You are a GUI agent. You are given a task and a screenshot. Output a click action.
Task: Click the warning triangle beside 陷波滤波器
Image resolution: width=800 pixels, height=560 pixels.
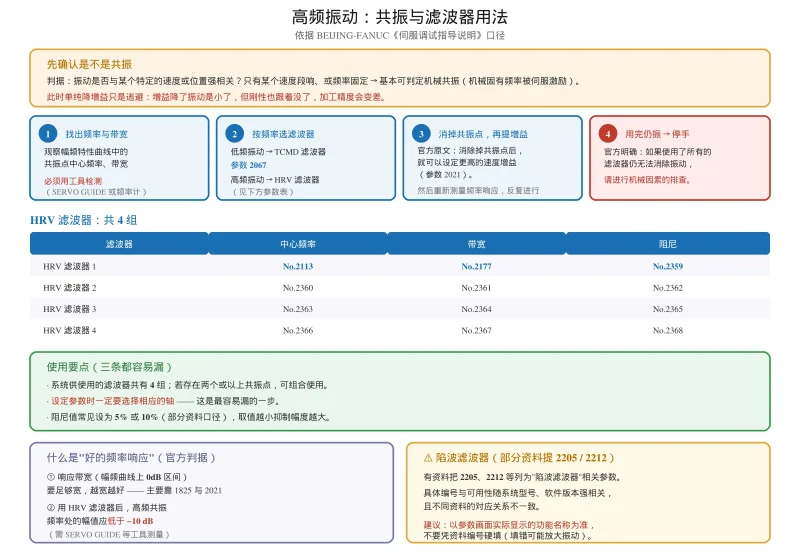(428, 457)
